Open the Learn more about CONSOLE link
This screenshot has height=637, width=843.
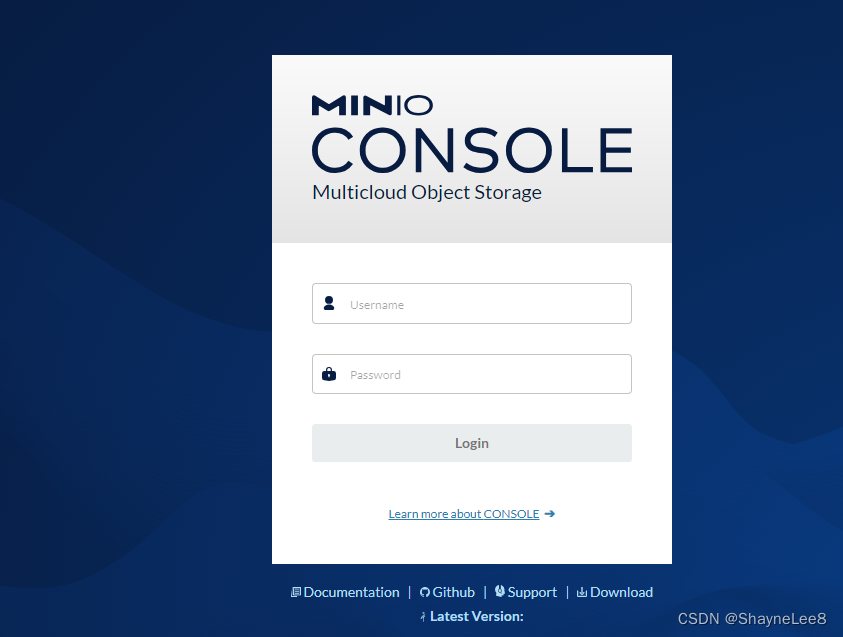click(x=463, y=514)
